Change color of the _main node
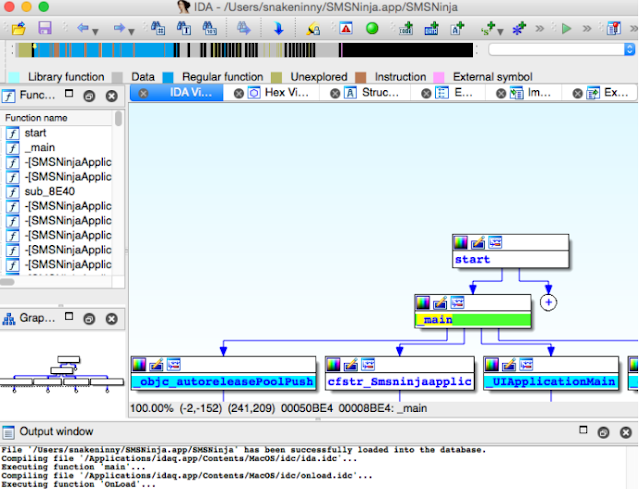 pos(423,303)
